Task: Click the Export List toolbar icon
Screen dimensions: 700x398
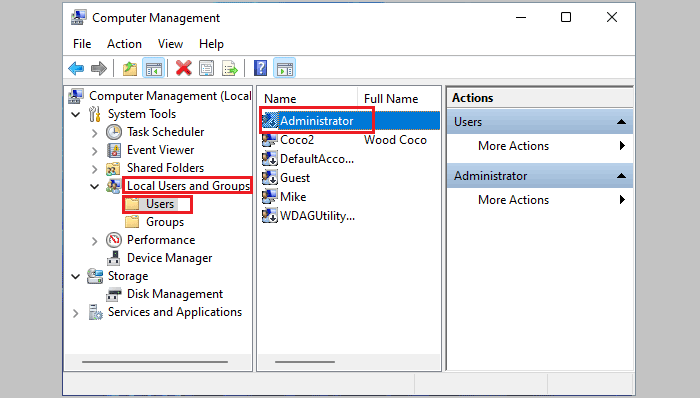Action: pyautogui.click(x=230, y=68)
